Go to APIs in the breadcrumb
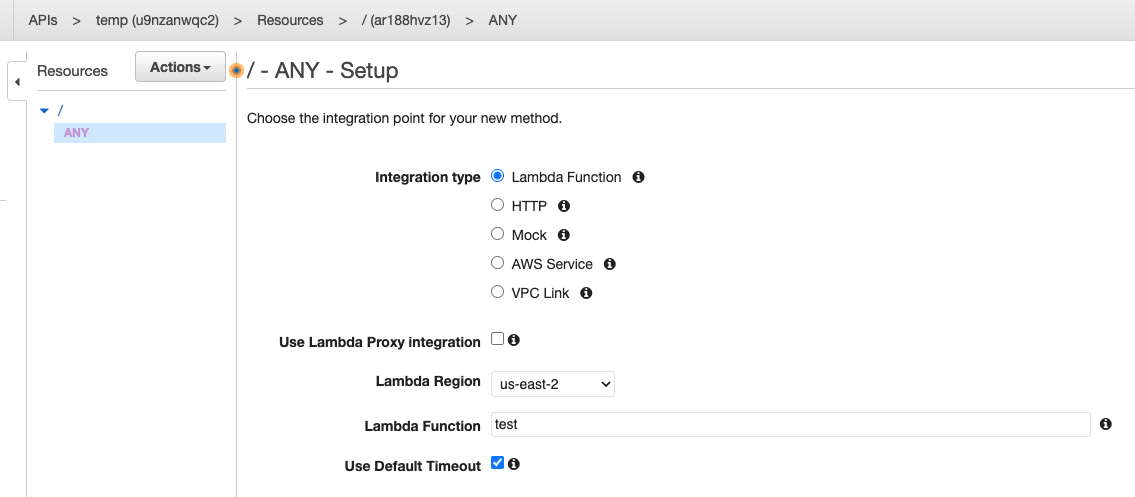The image size is (1135, 497). pos(43,20)
